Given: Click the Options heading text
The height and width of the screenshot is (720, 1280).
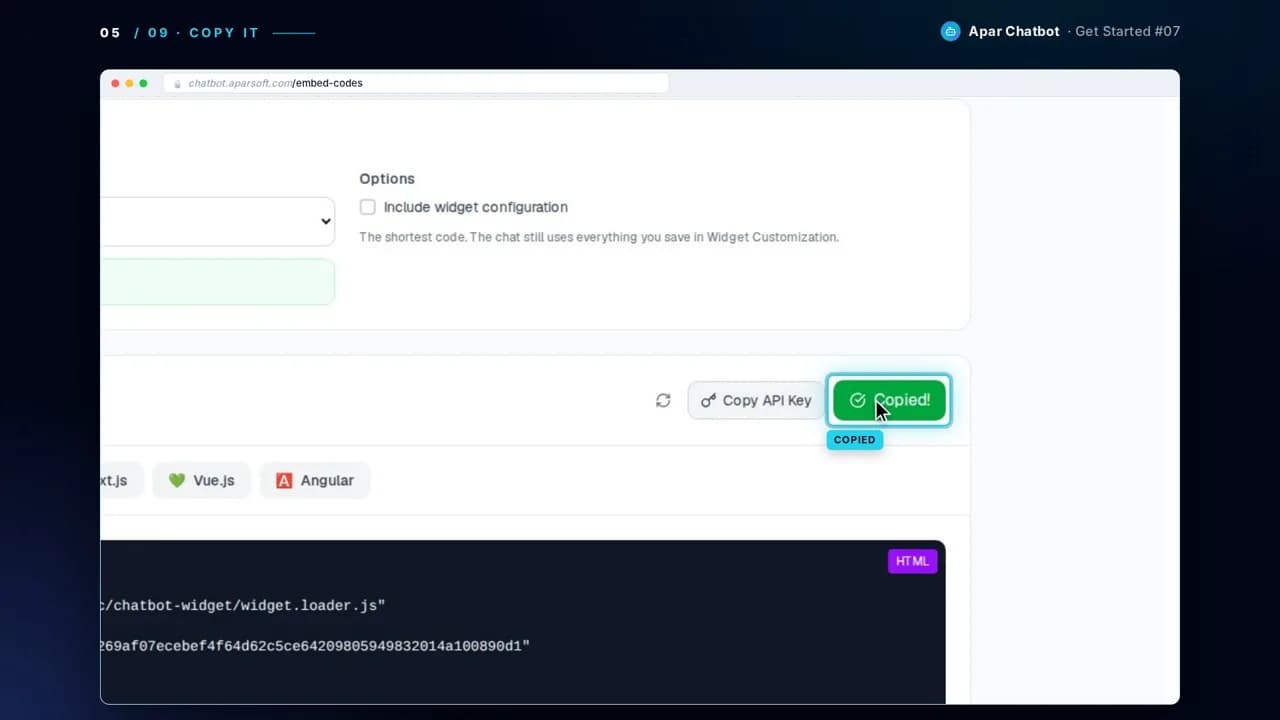Looking at the screenshot, I should tap(387, 178).
